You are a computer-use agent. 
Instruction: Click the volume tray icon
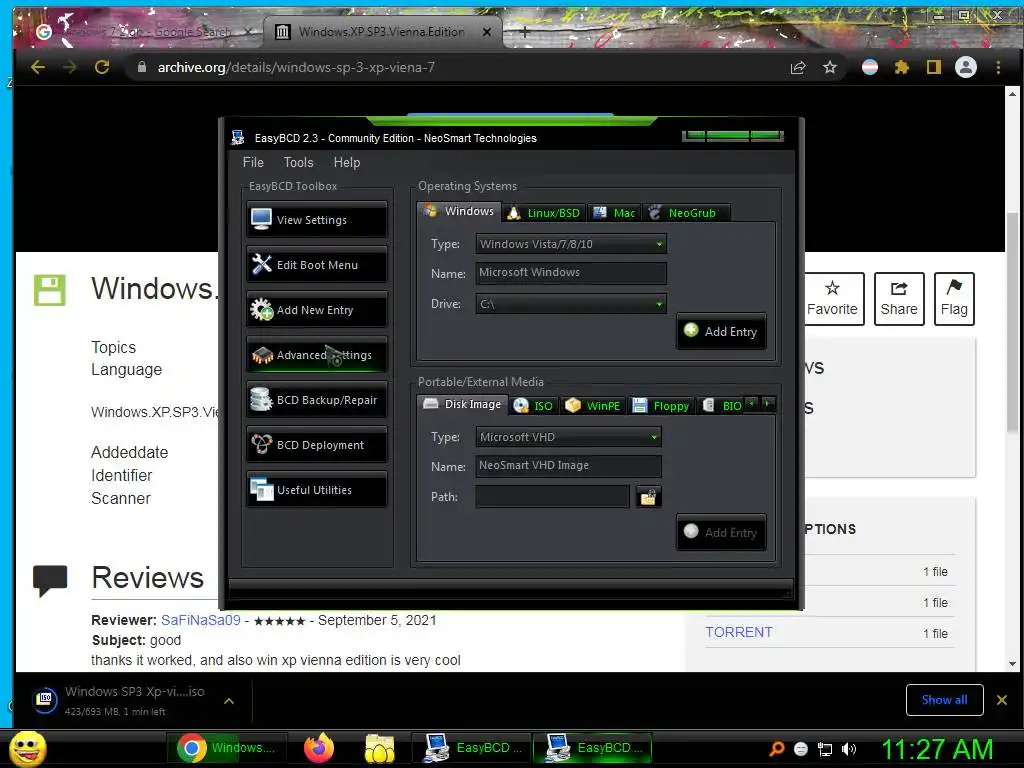tap(849, 750)
